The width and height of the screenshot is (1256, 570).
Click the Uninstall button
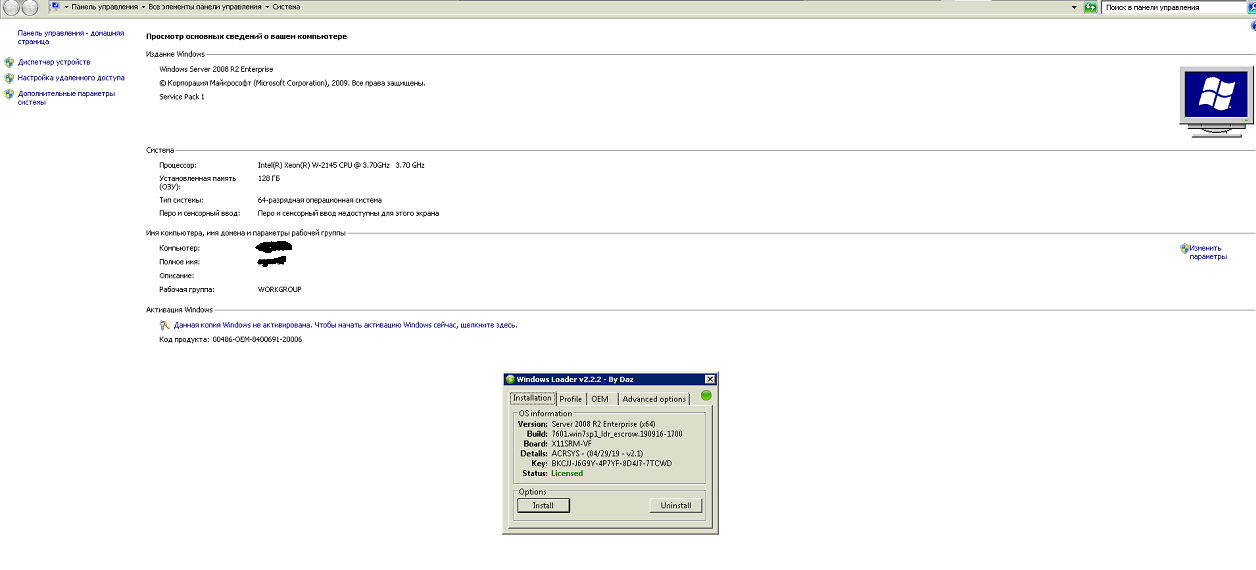click(676, 506)
